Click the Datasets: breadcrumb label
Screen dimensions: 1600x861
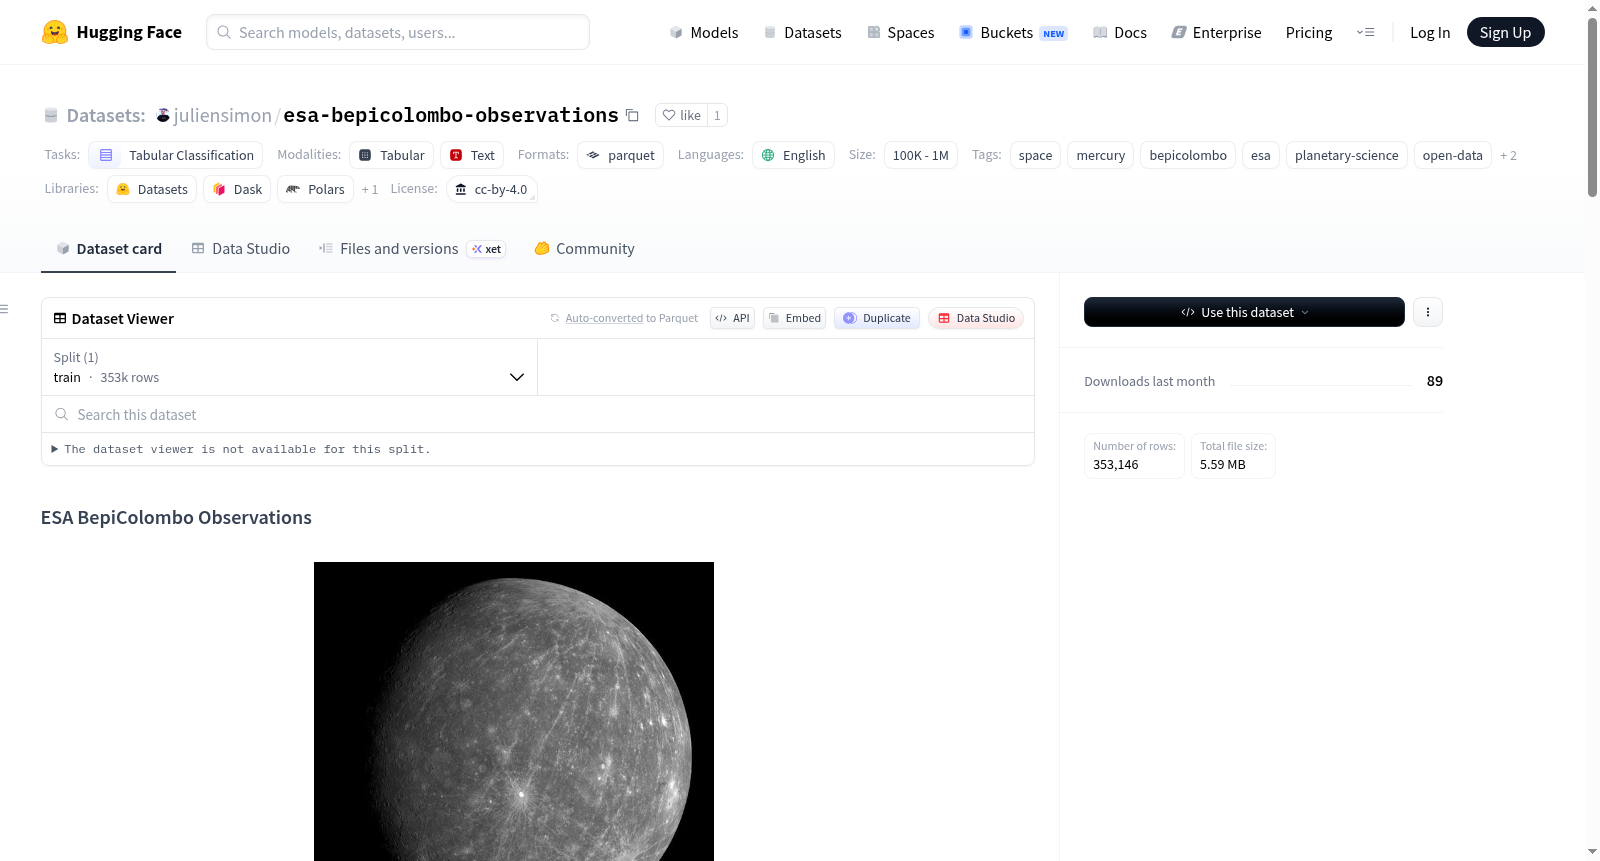point(106,115)
